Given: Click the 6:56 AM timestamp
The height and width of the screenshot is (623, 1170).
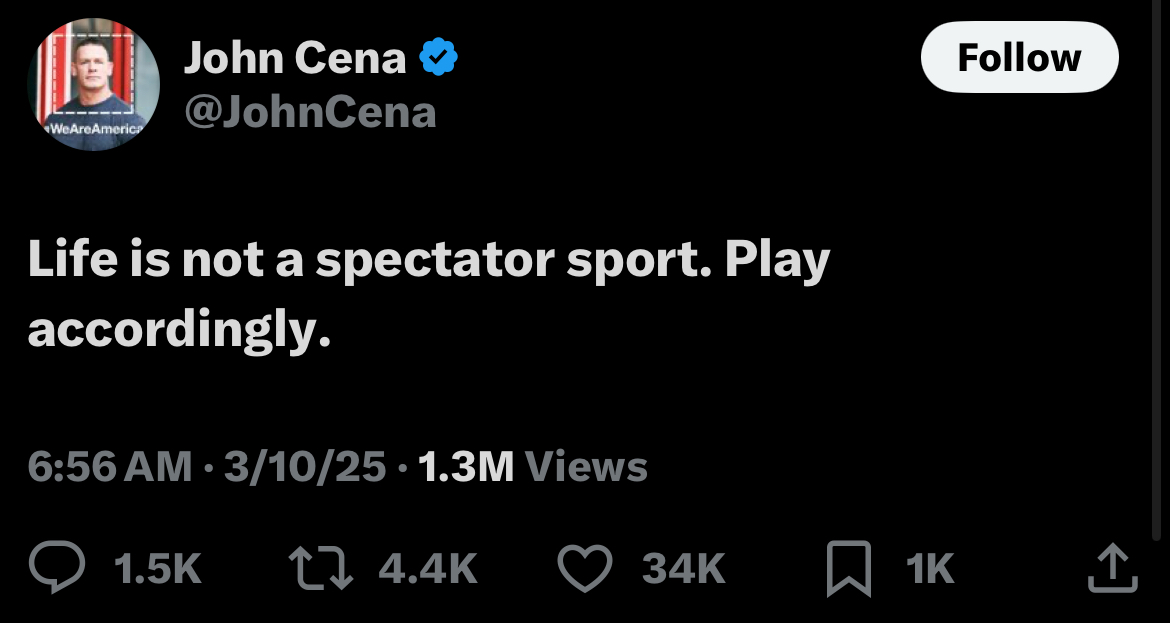Looking at the screenshot, I should 110,466.
